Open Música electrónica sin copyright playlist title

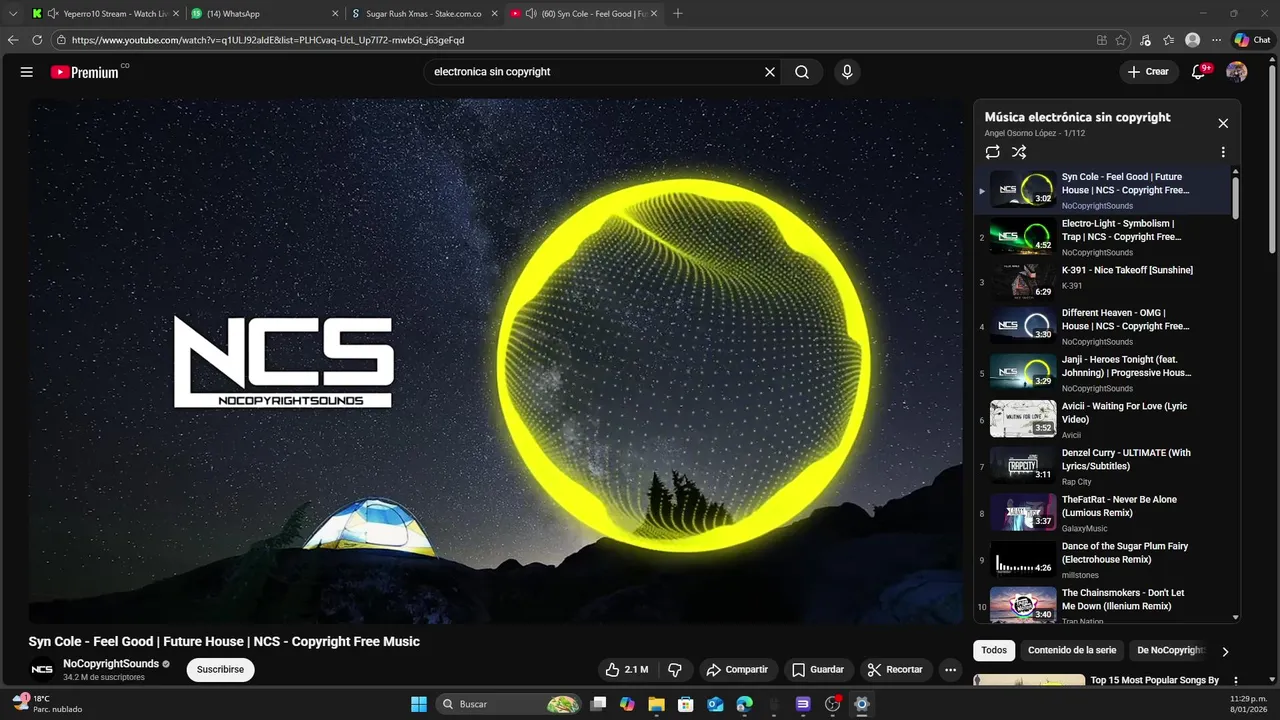coord(1077,117)
